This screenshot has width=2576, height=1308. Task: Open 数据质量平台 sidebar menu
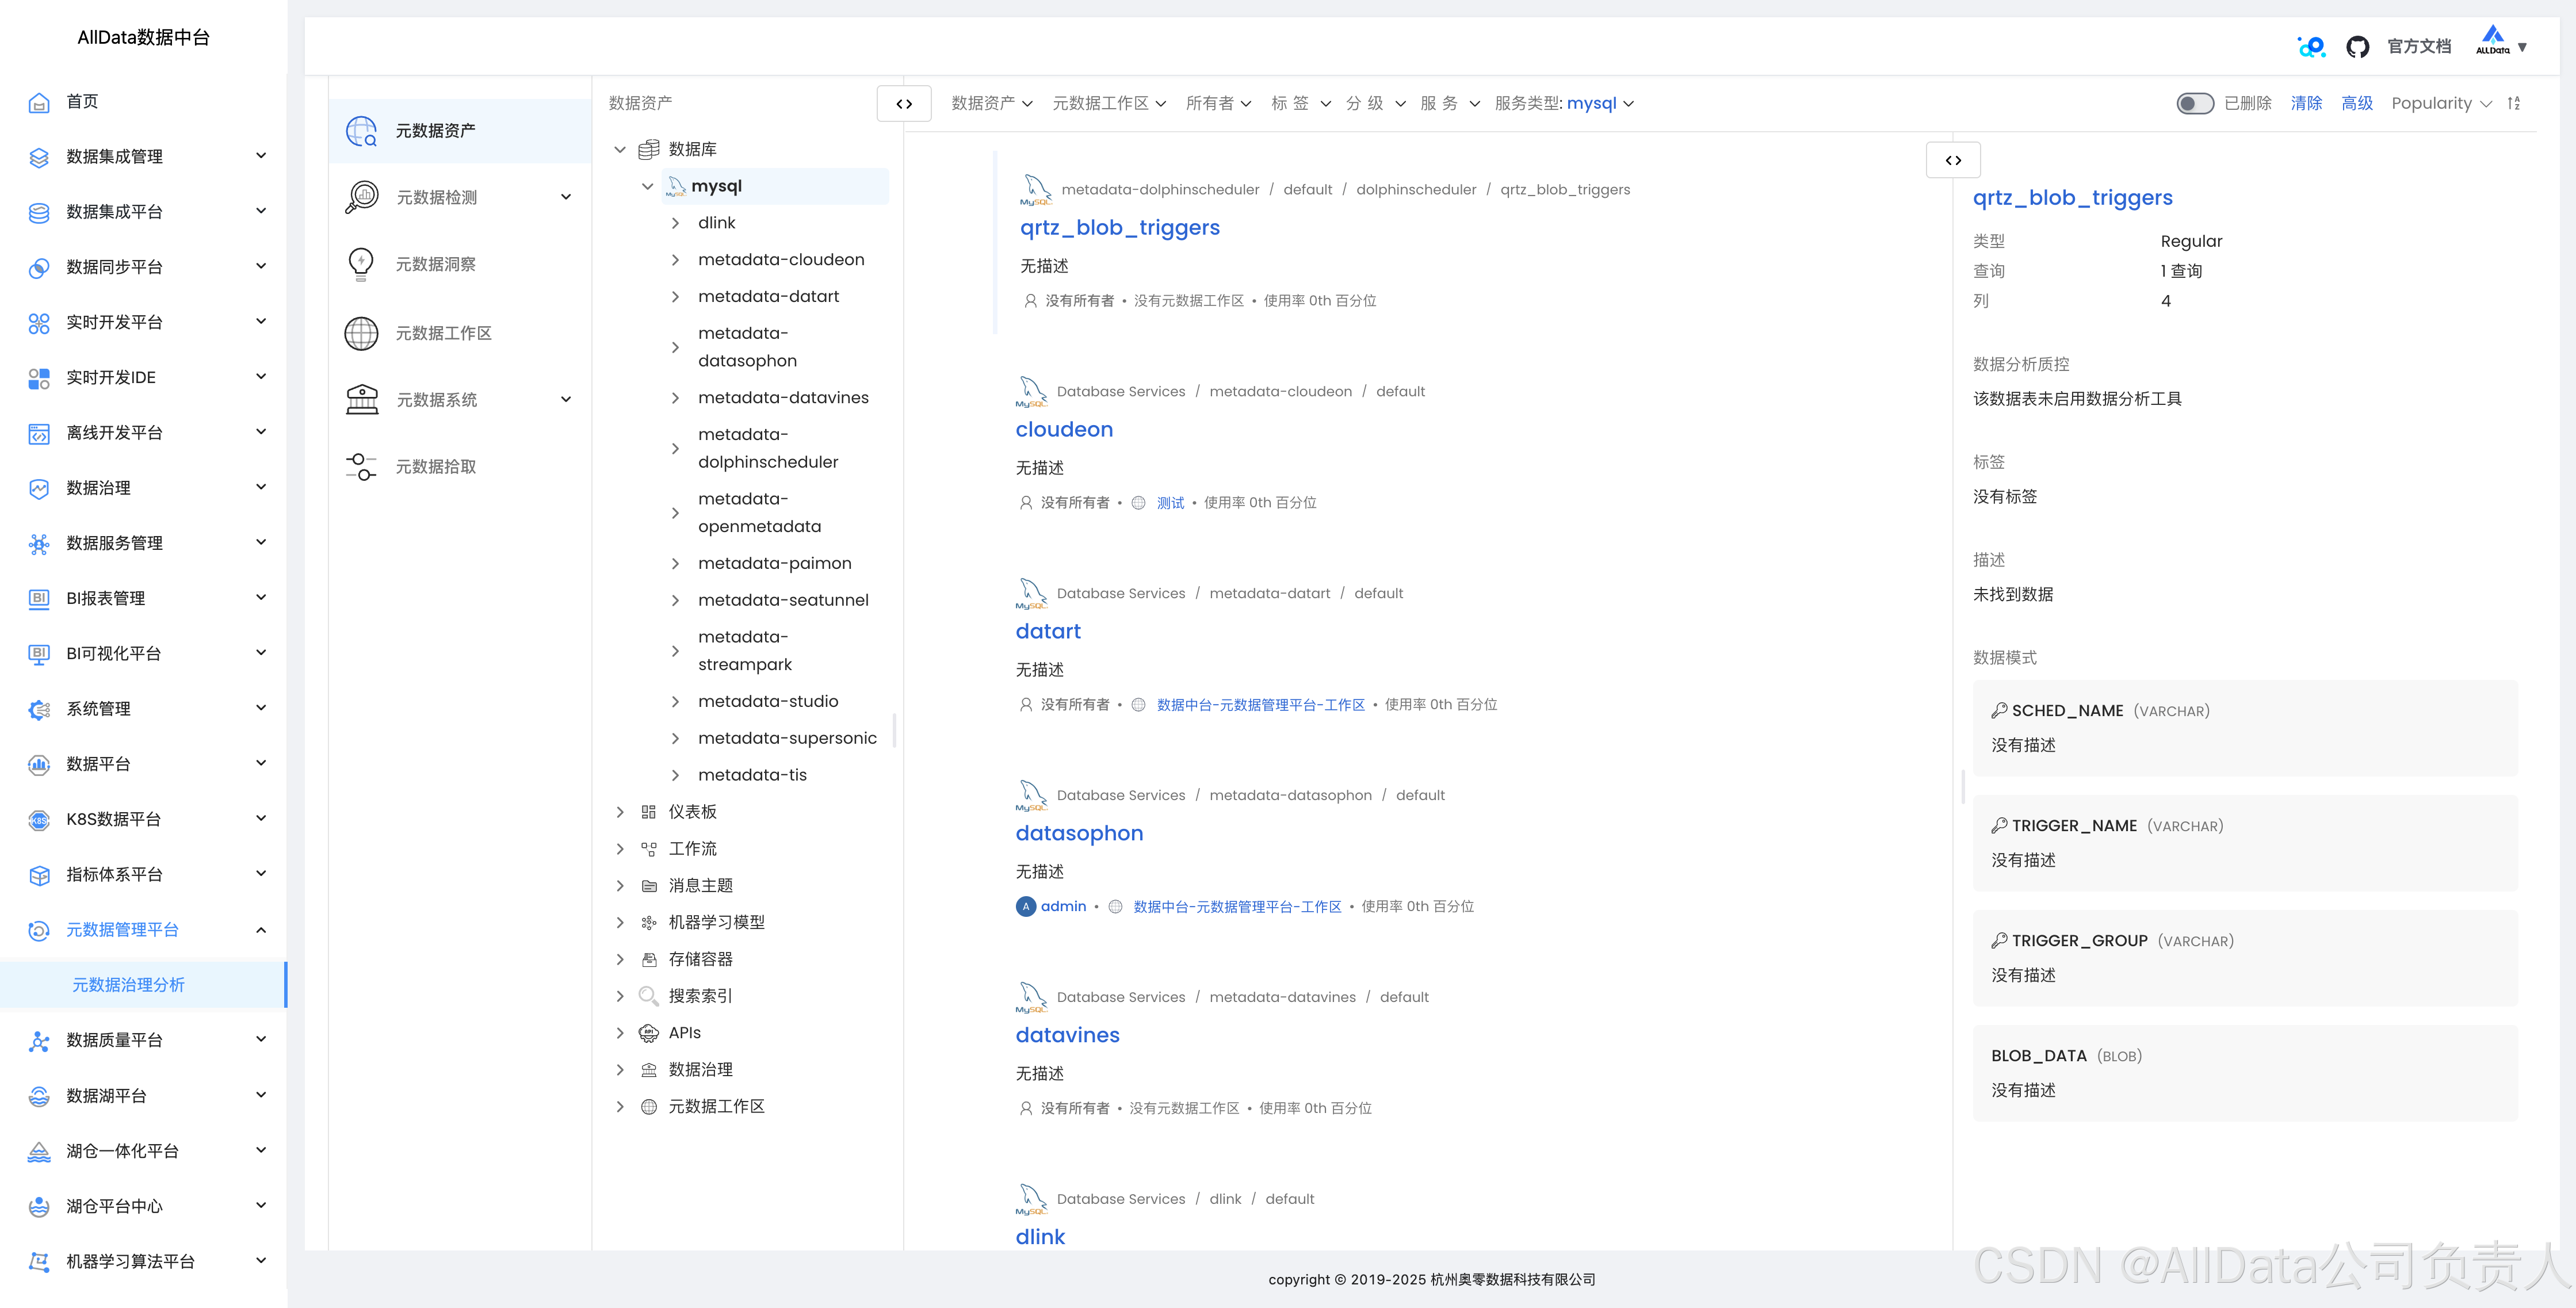tap(144, 1040)
